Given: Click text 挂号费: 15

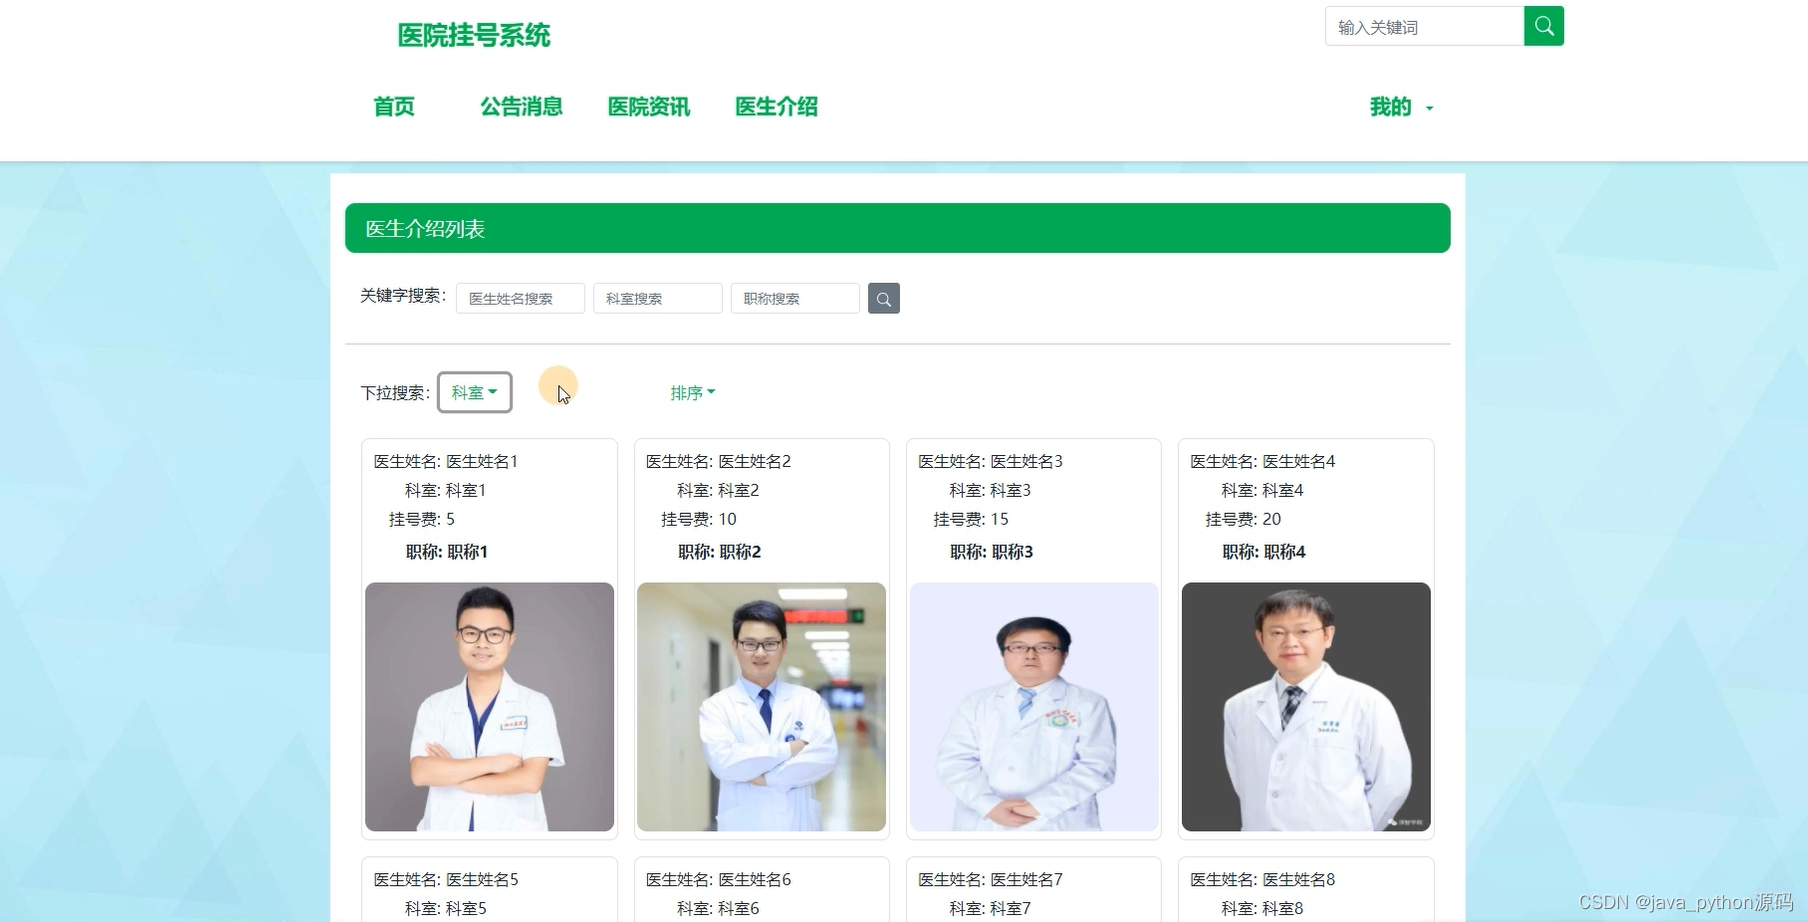Looking at the screenshot, I should (971, 519).
